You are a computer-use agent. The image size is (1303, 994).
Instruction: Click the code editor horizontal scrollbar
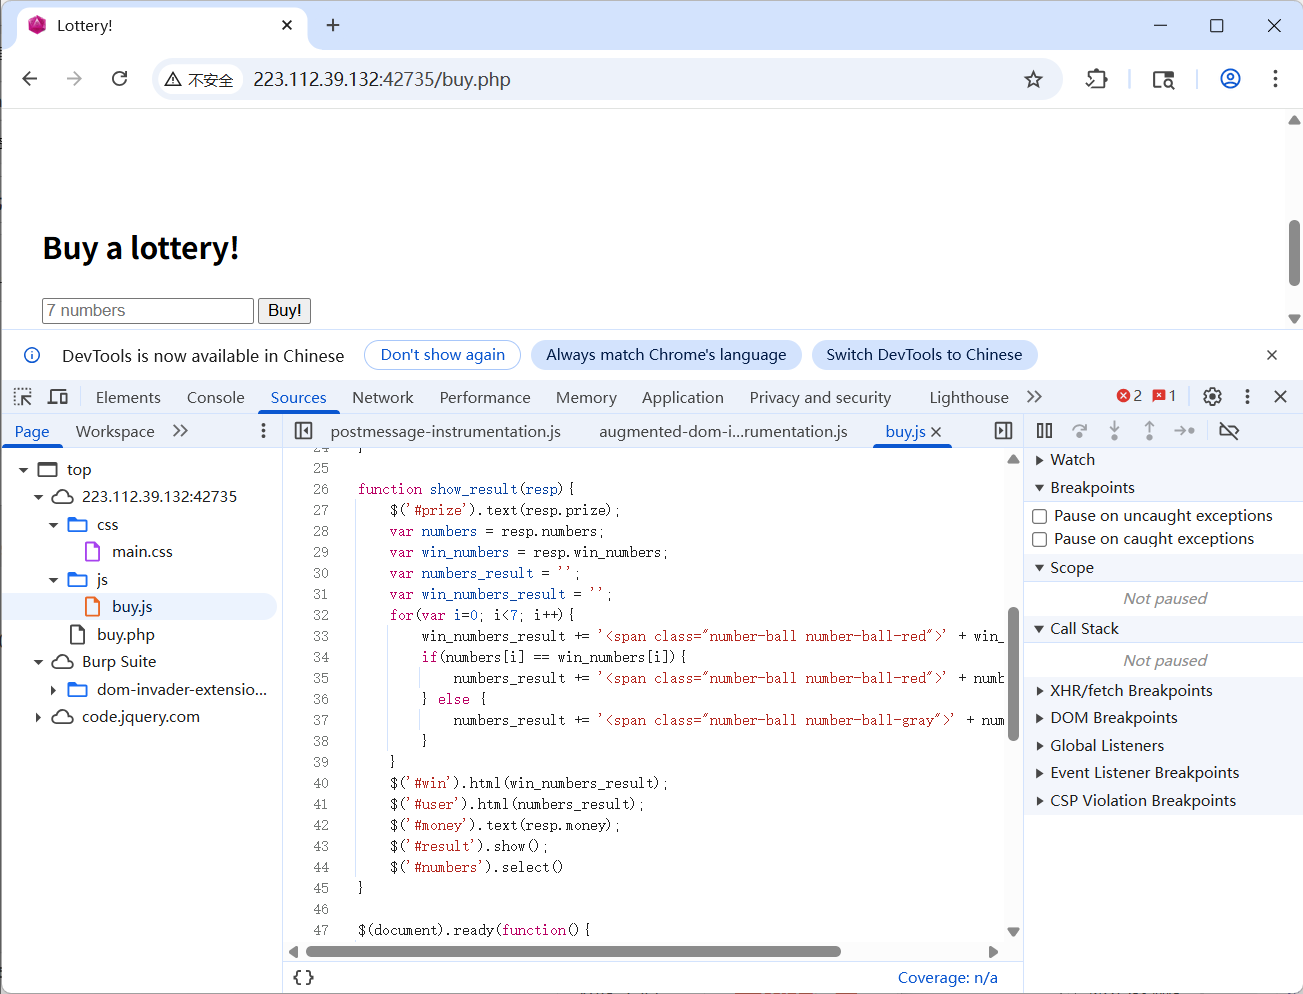click(x=573, y=952)
